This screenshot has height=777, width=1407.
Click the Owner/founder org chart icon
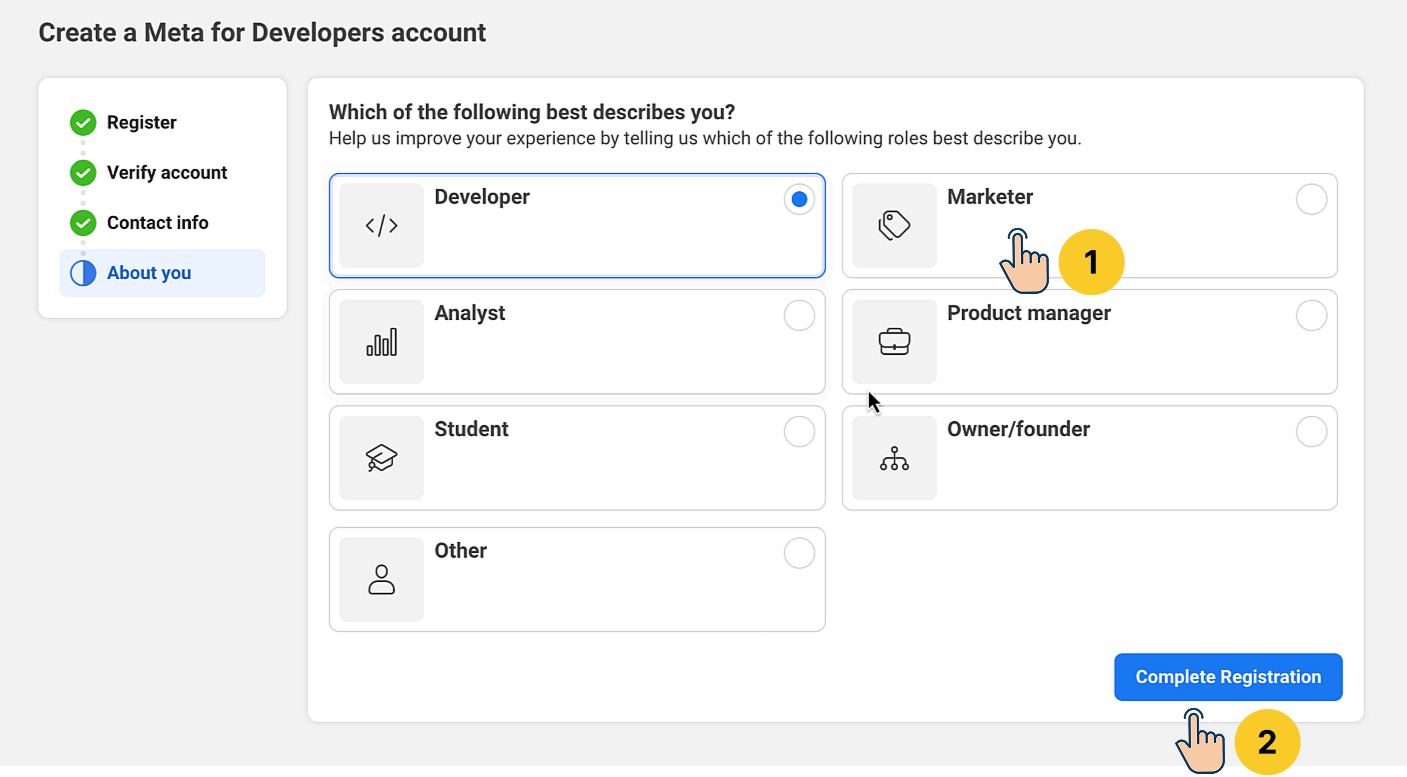[894, 458]
